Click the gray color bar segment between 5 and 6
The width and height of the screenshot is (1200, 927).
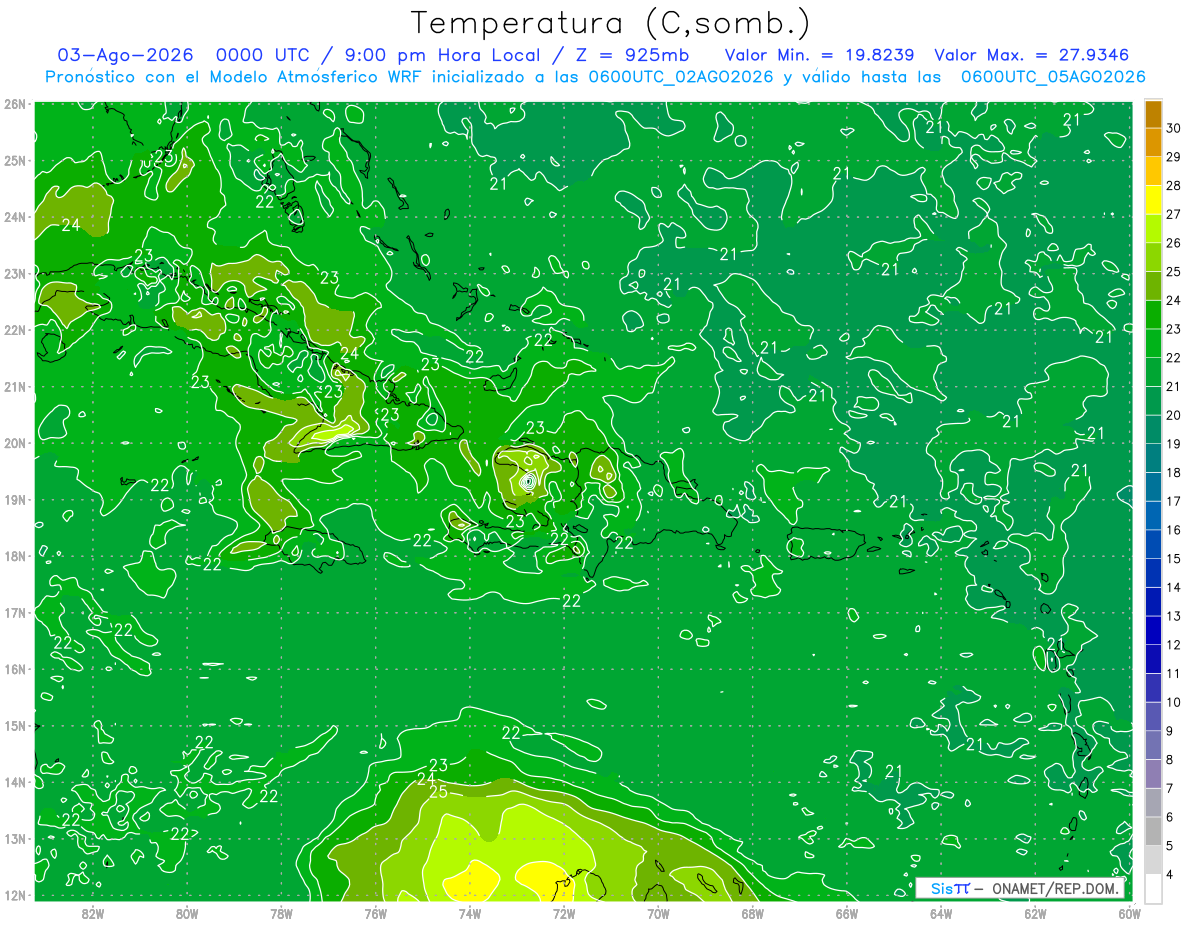1153,831
